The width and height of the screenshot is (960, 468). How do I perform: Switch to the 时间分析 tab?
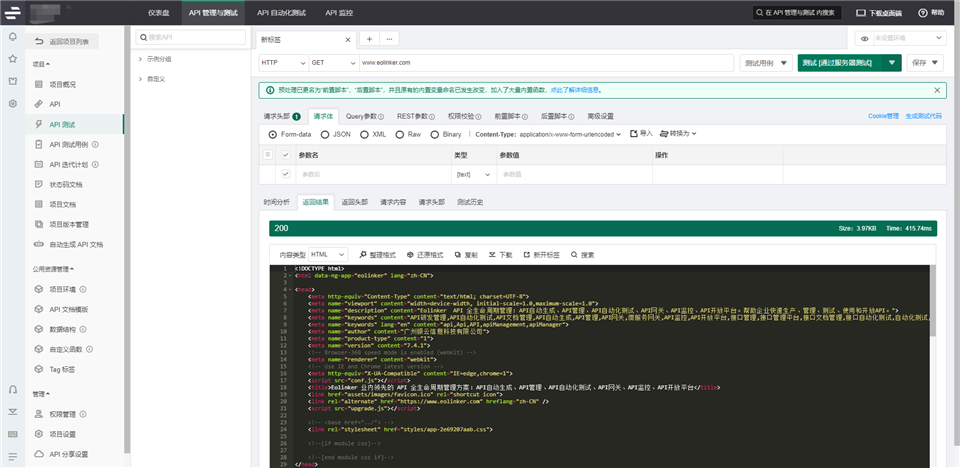pyautogui.click(x=277, y=202)
